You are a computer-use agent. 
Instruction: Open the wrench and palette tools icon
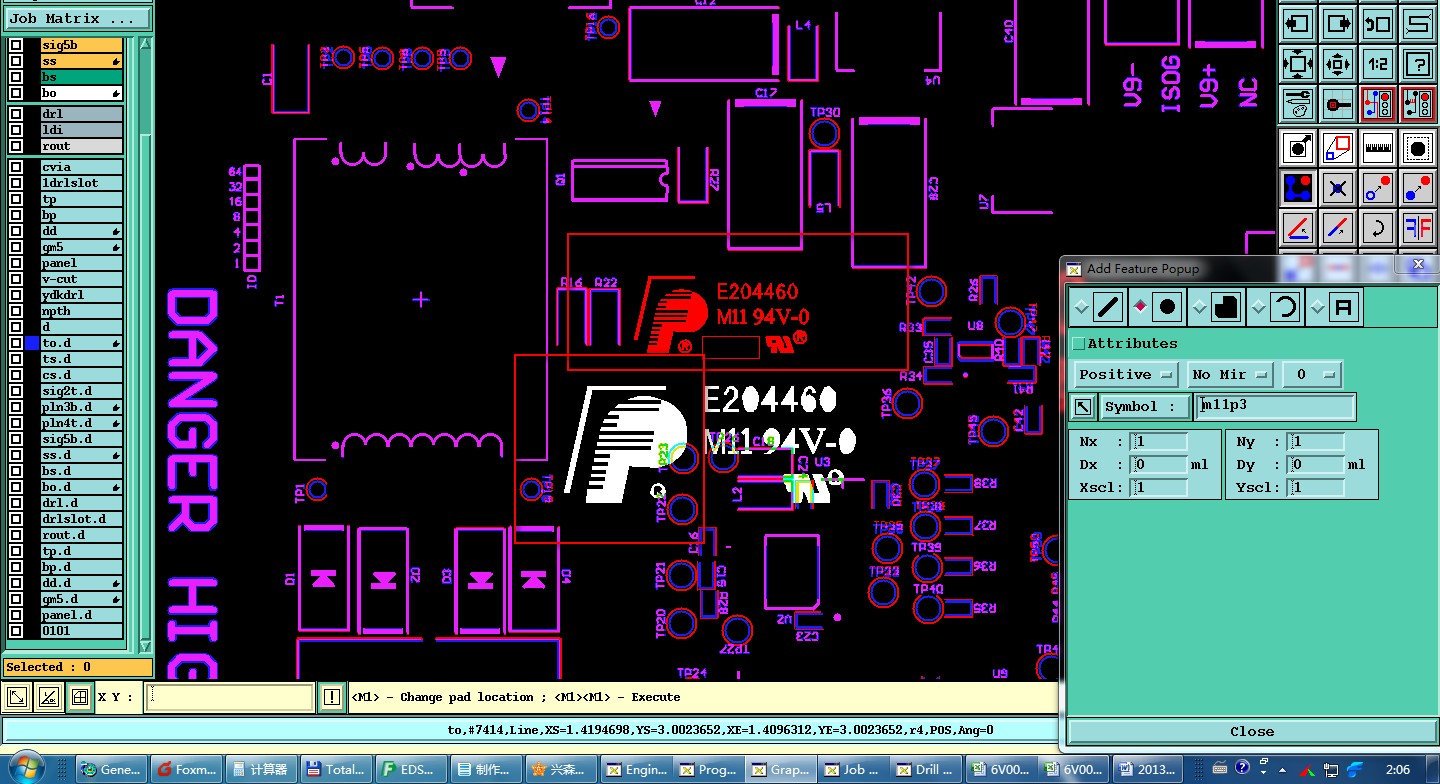coord(1297,104)
